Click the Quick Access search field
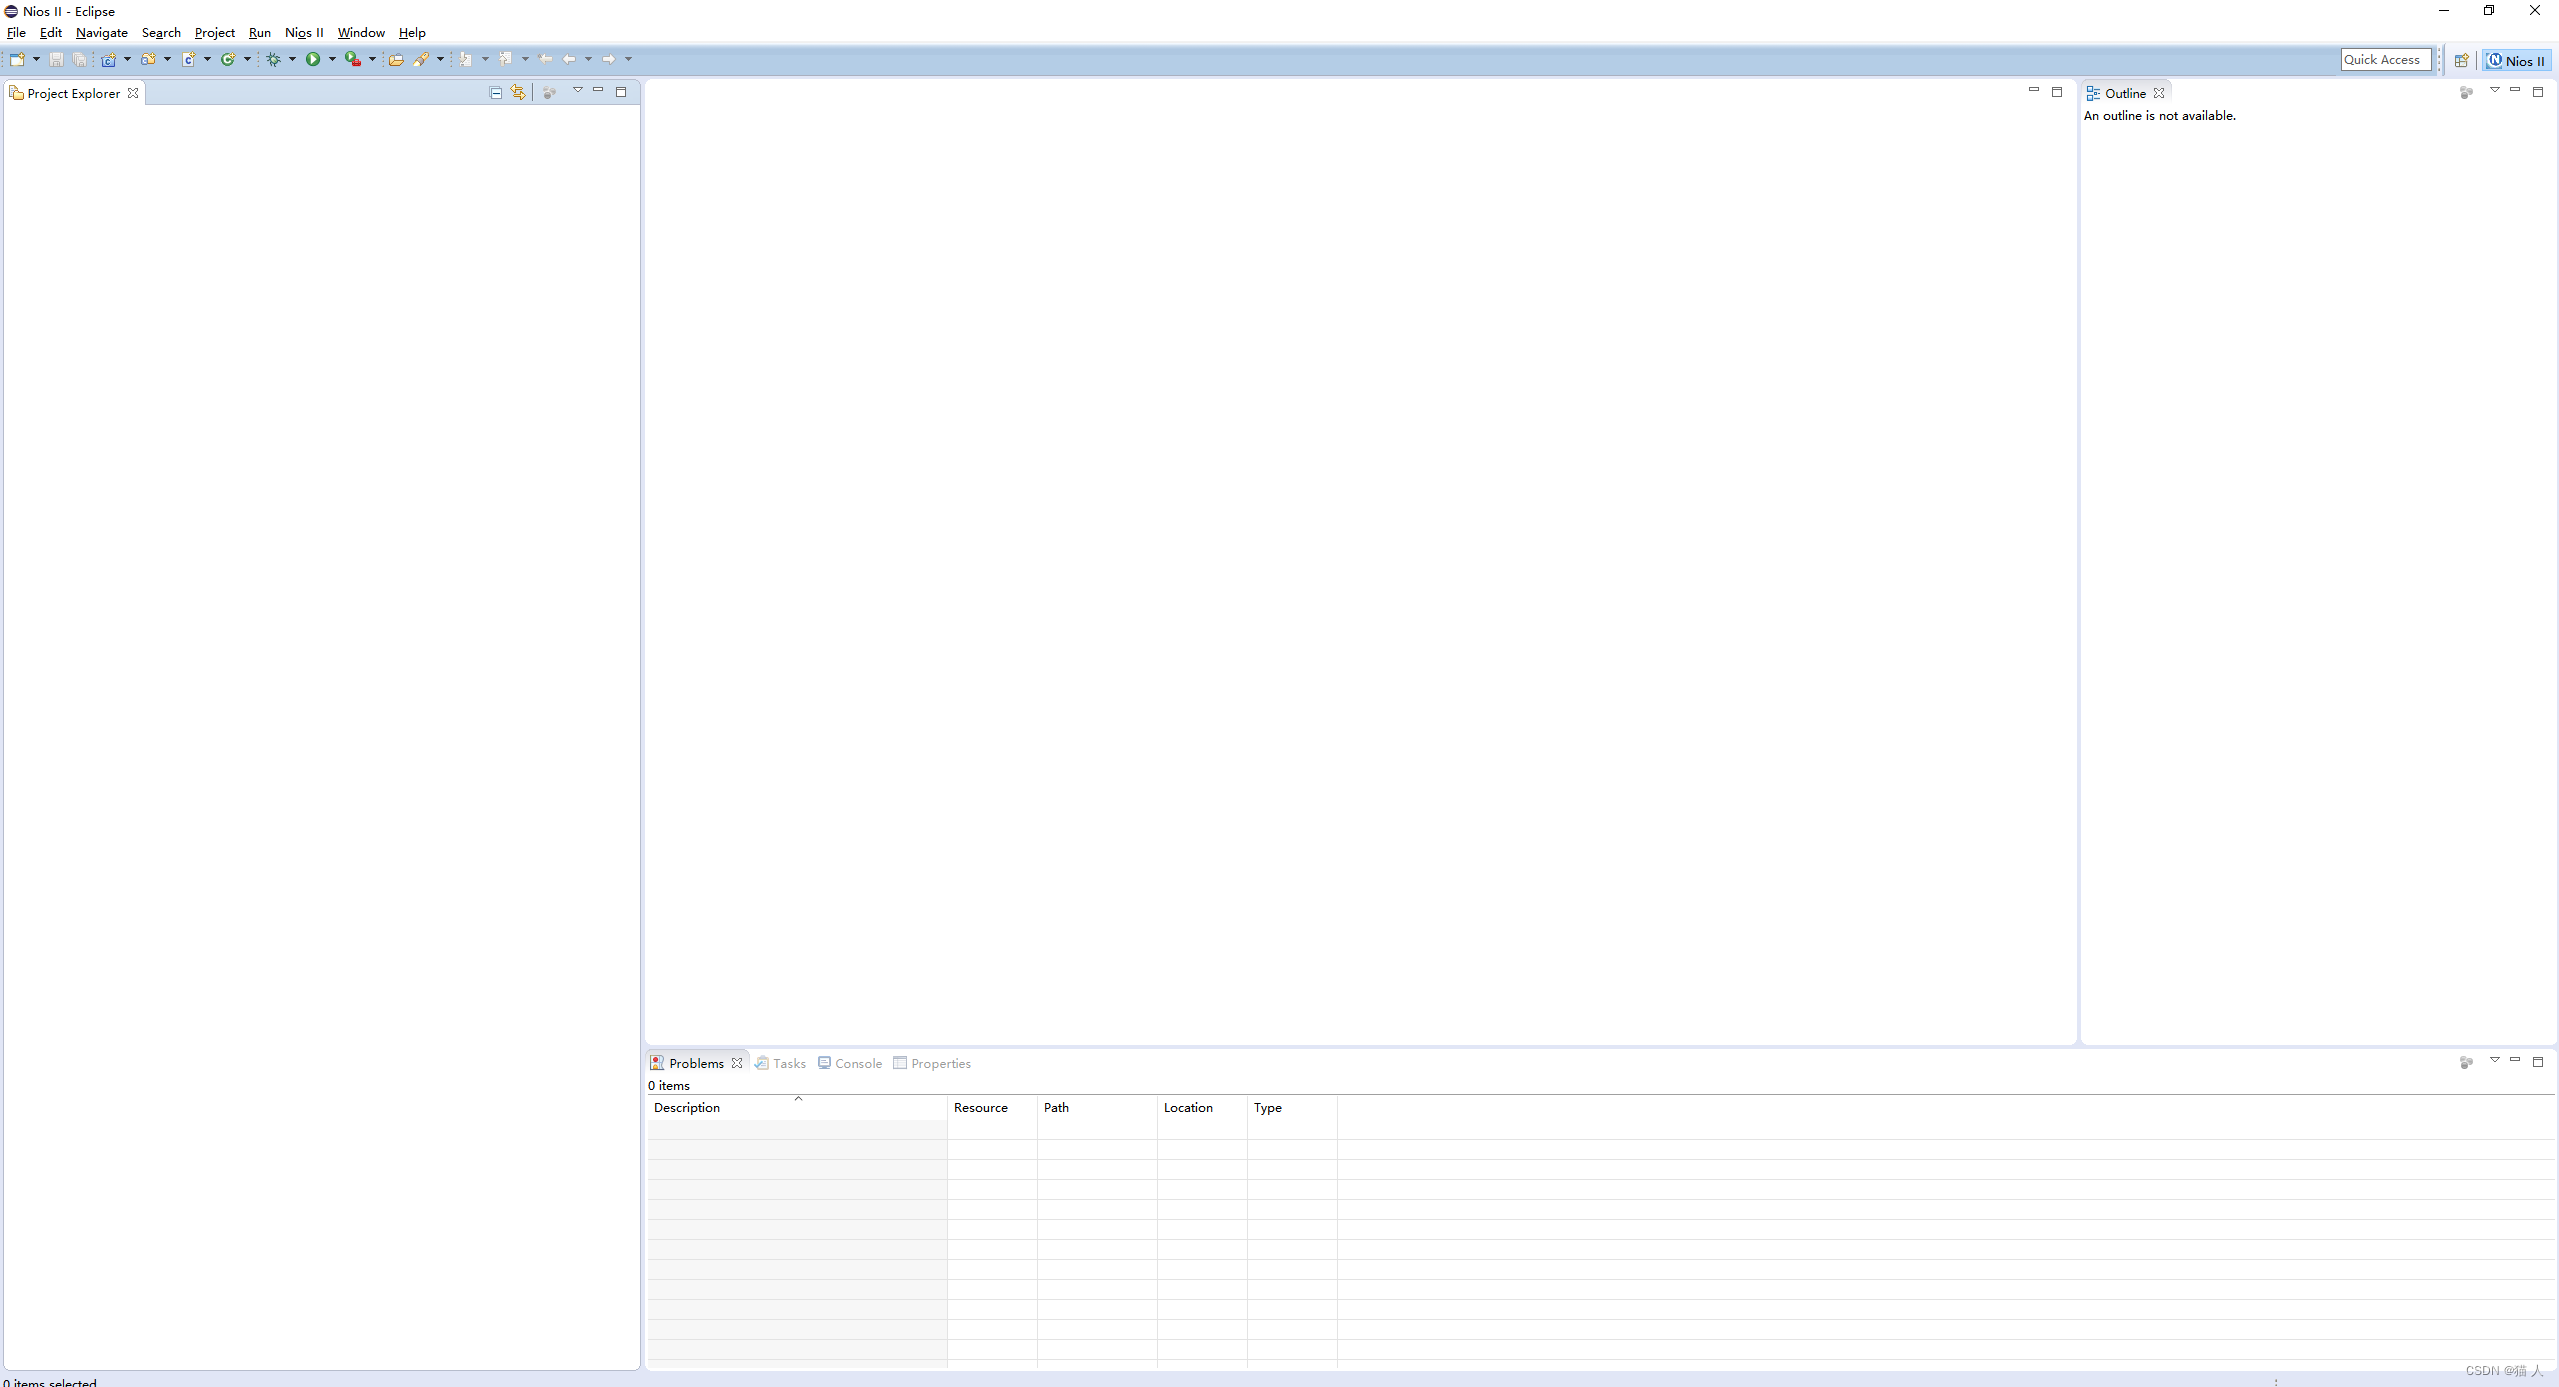This screenshot has height=1387, width=2559. 2385,60
